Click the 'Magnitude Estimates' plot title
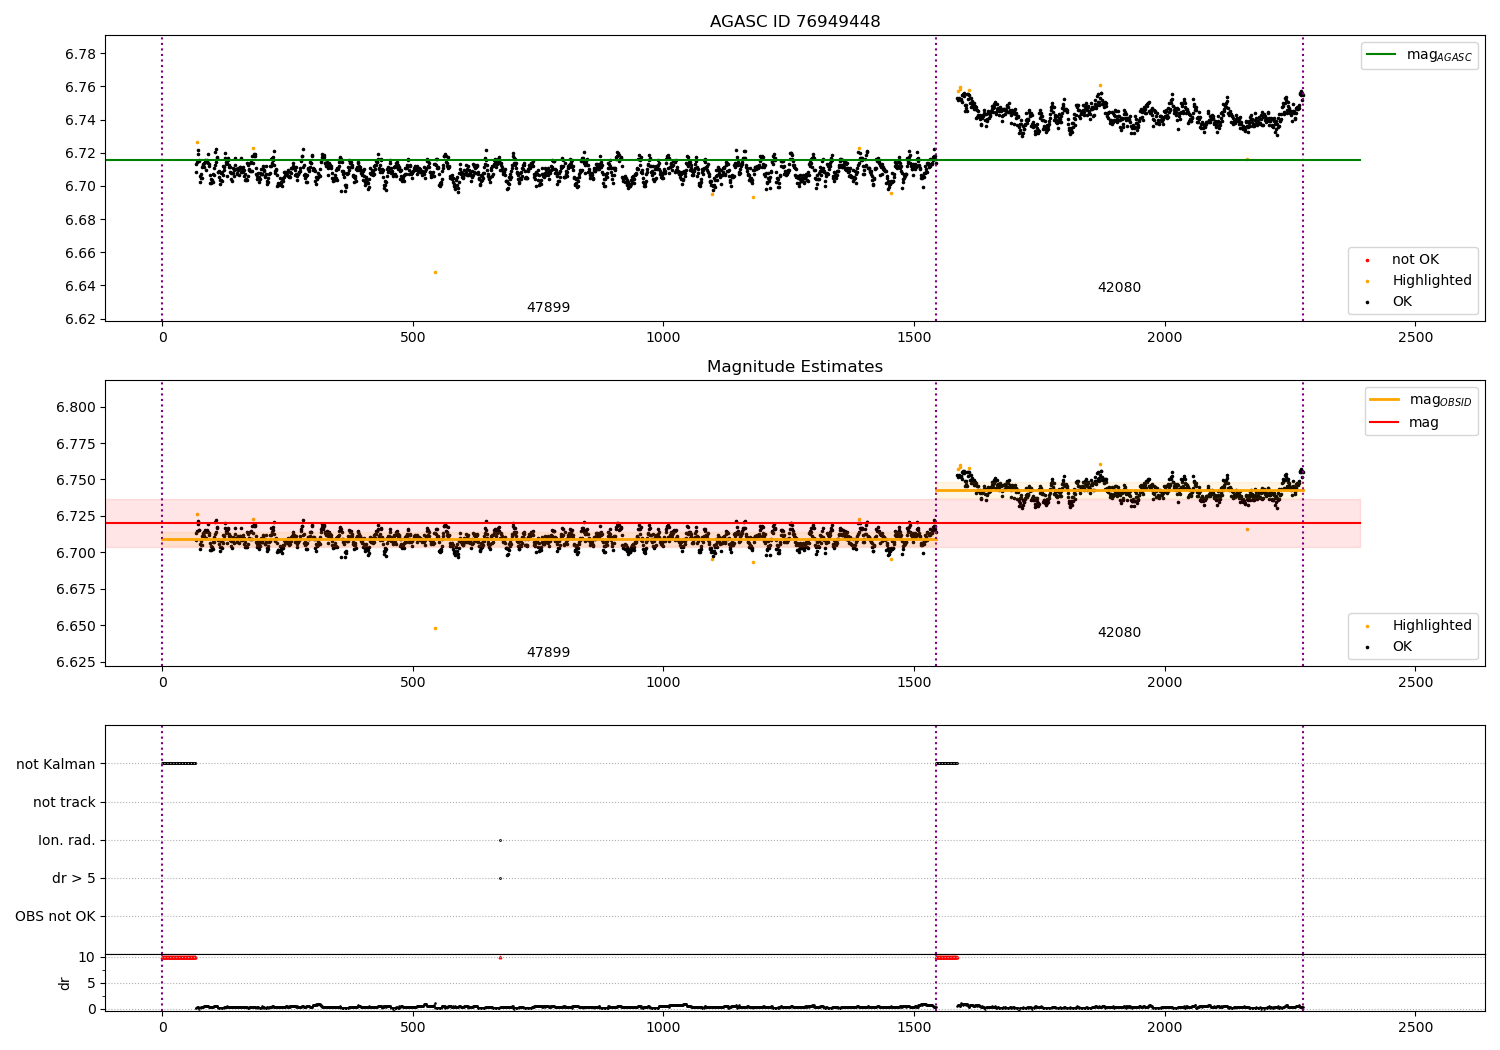Screen dimensions: 1500x1050 click(x=795, y=367)
